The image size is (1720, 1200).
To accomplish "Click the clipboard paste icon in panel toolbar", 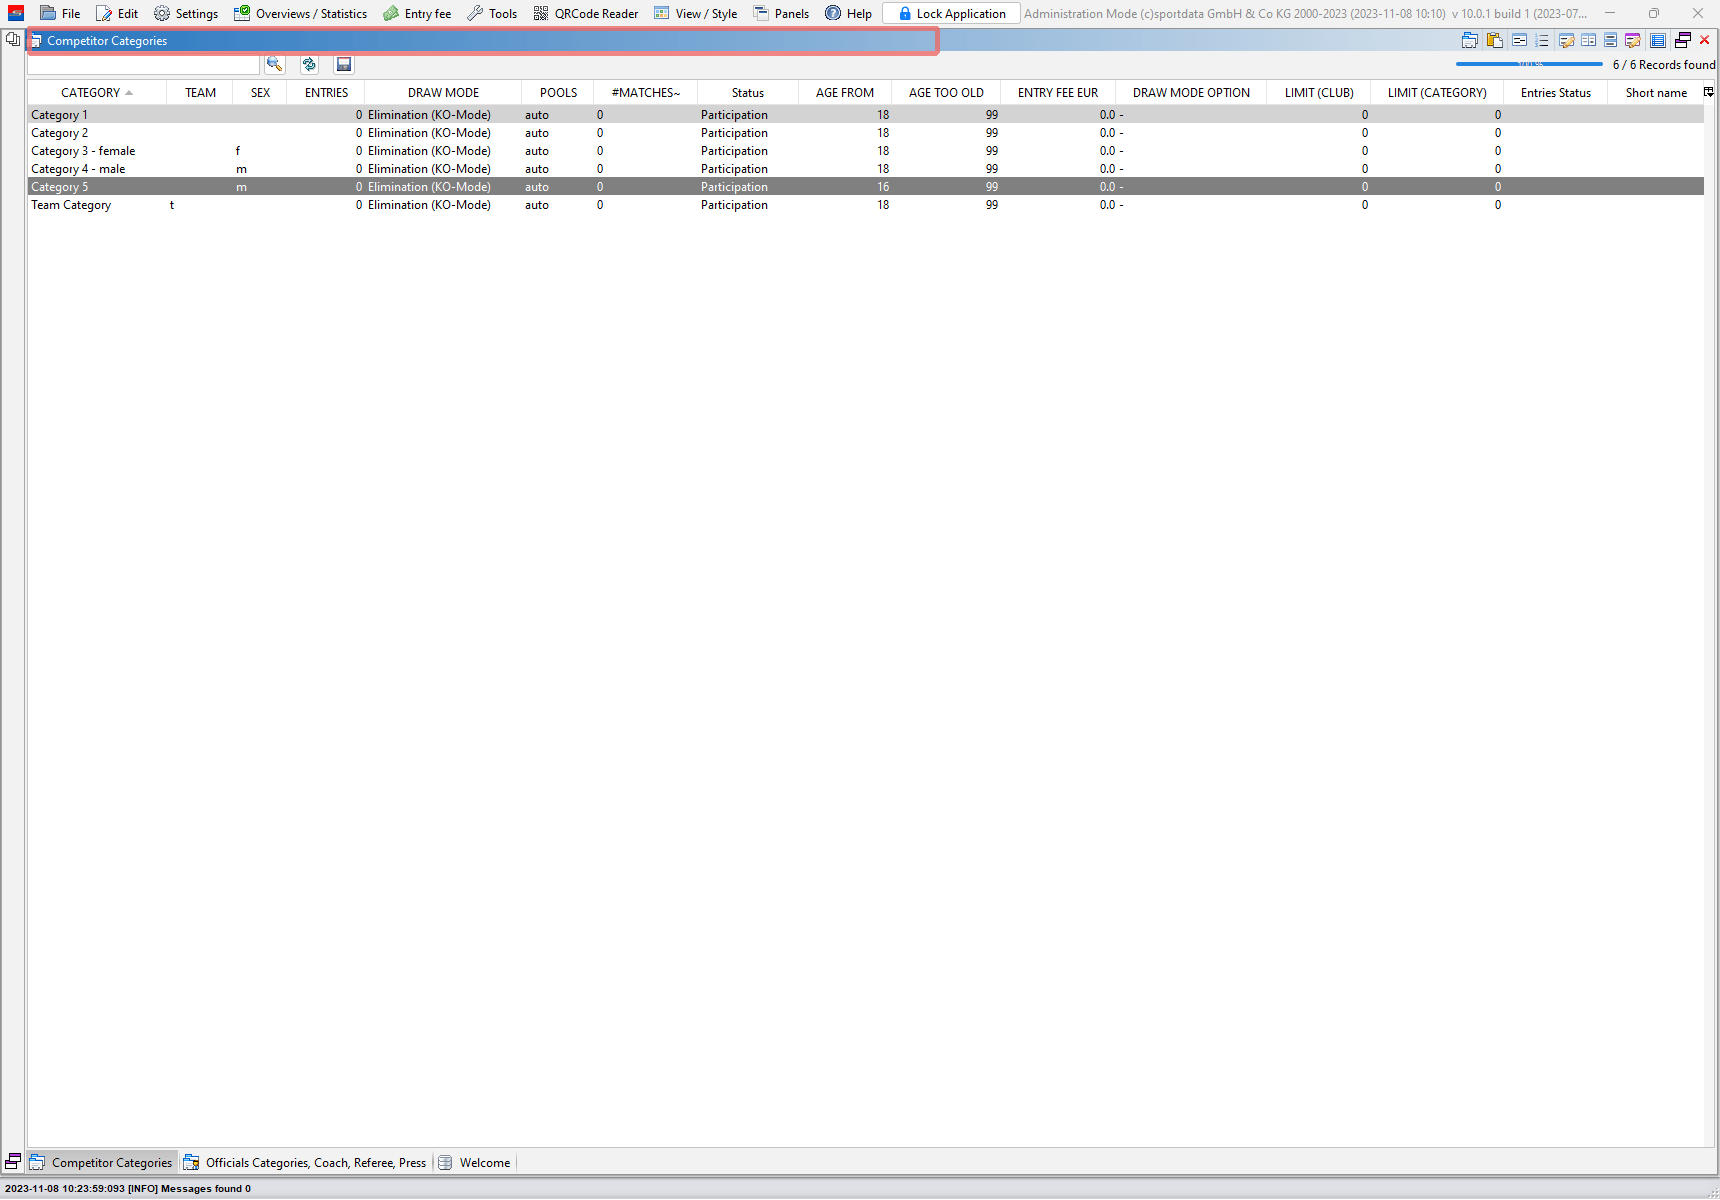I will (1495, 41).
